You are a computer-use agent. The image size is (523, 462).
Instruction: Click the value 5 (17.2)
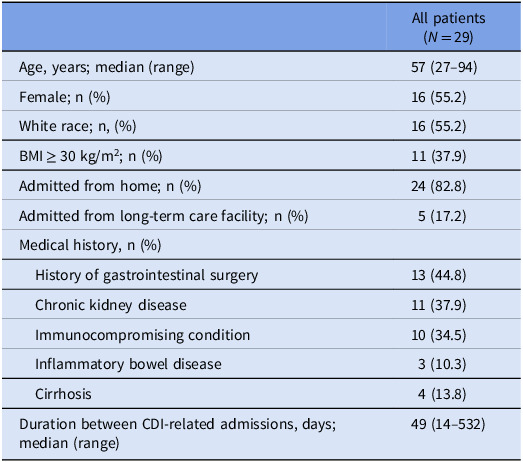tap(442, 216)
